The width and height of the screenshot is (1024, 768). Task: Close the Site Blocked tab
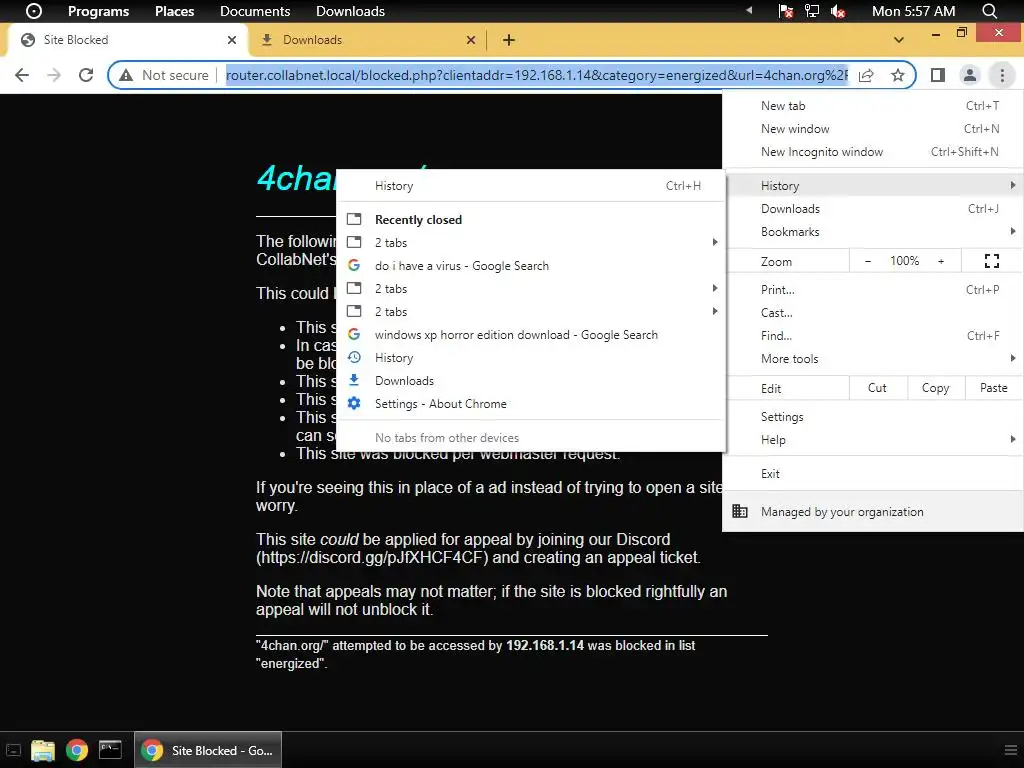(x=232, y=40)
